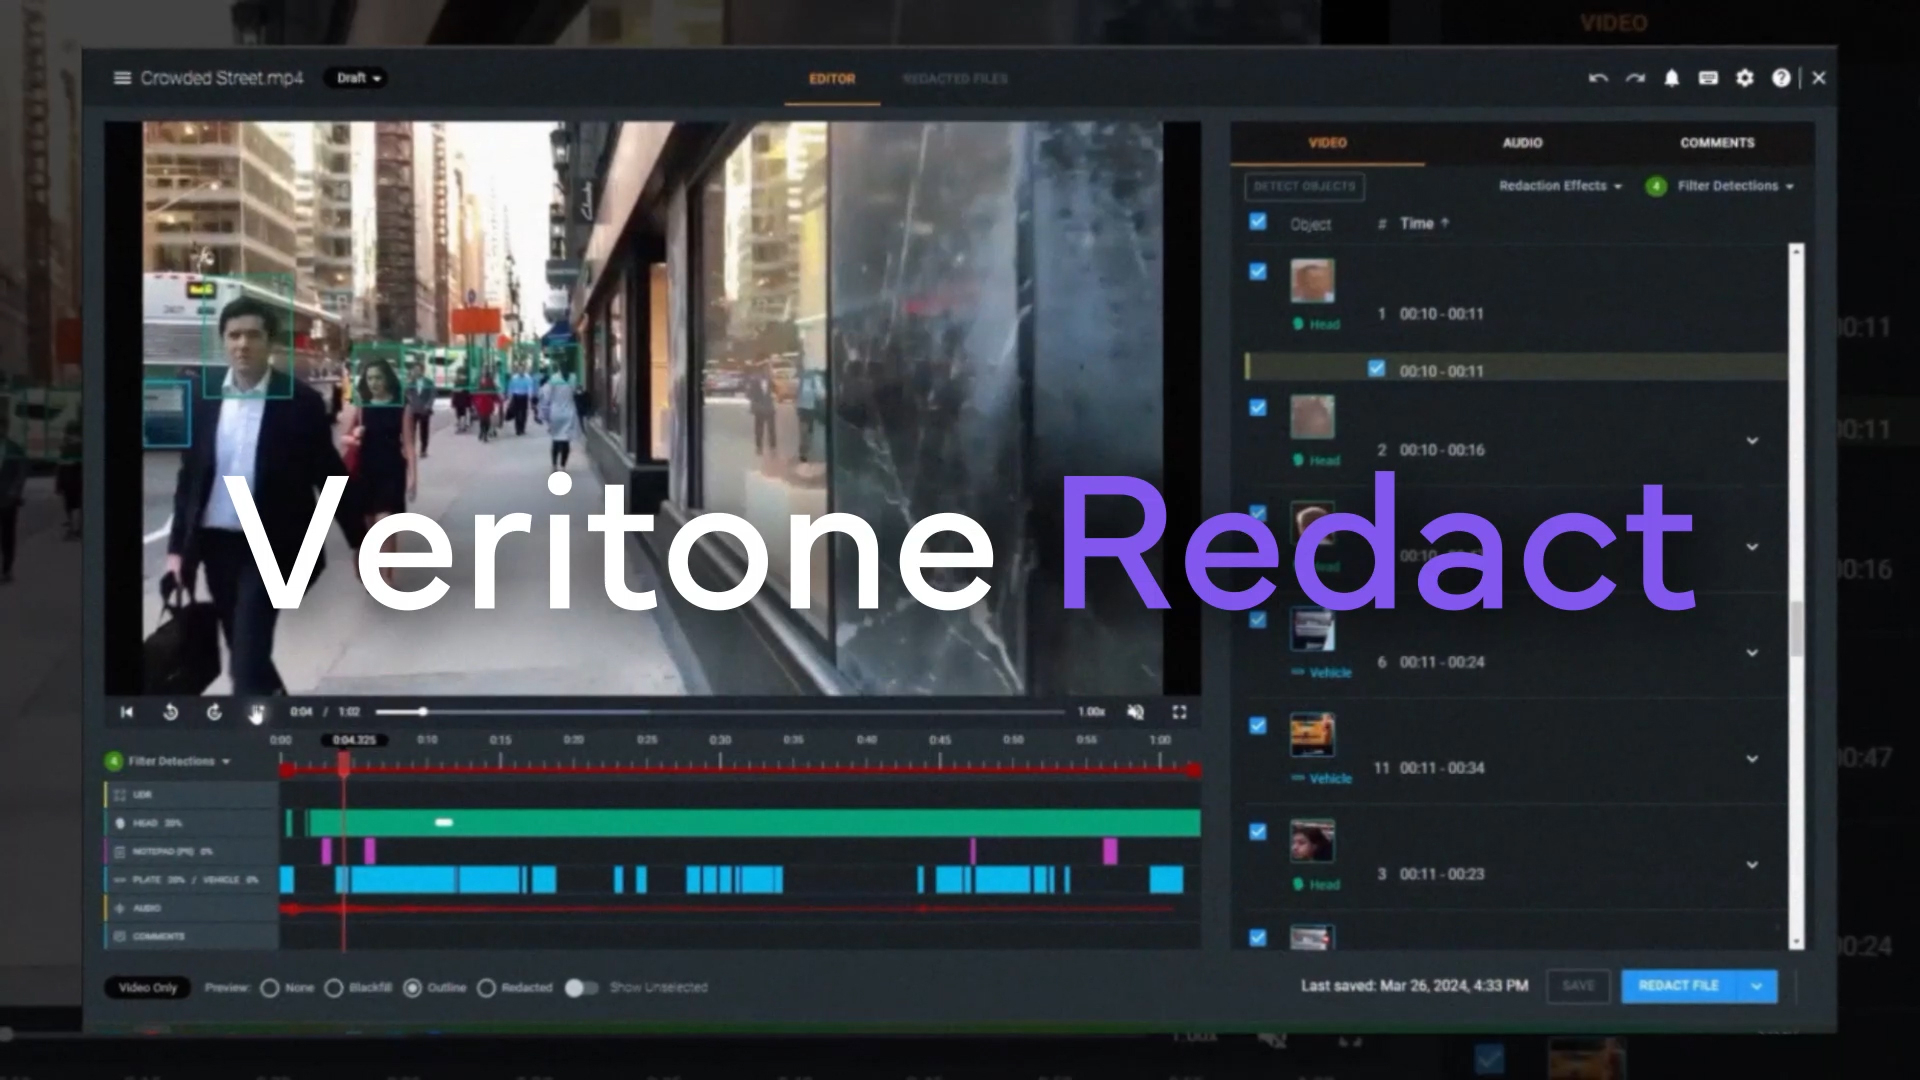Open the VIDEO panel tab
The width and height of the screenshot is (1920, 1080).
[x=1327, y=143]
